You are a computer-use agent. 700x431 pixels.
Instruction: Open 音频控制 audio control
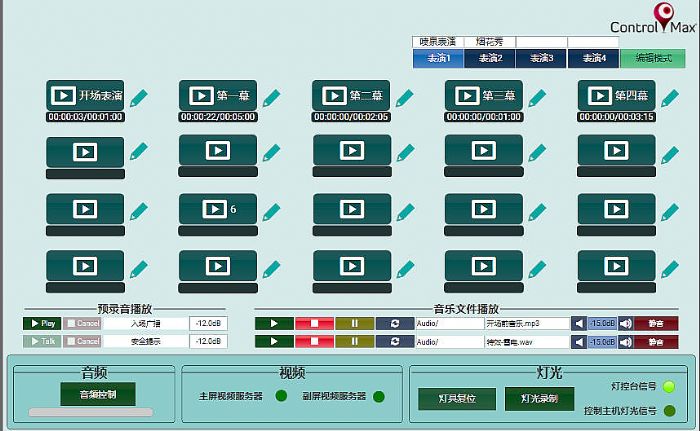pos(98,394)
